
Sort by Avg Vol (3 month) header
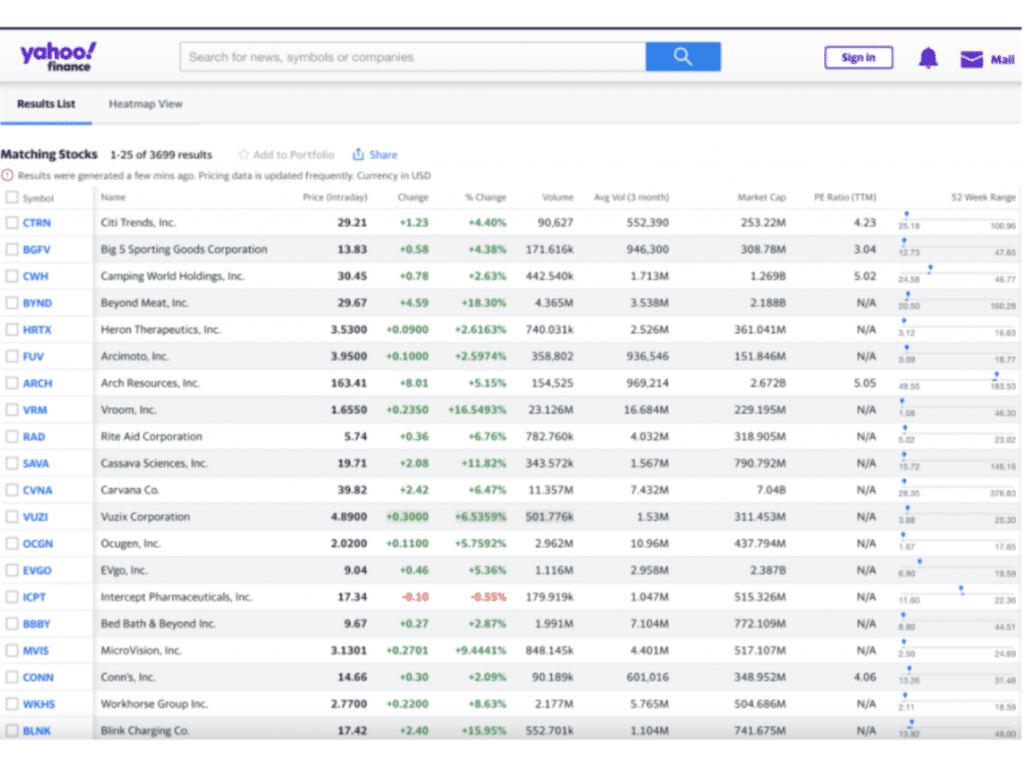(632, 197)
